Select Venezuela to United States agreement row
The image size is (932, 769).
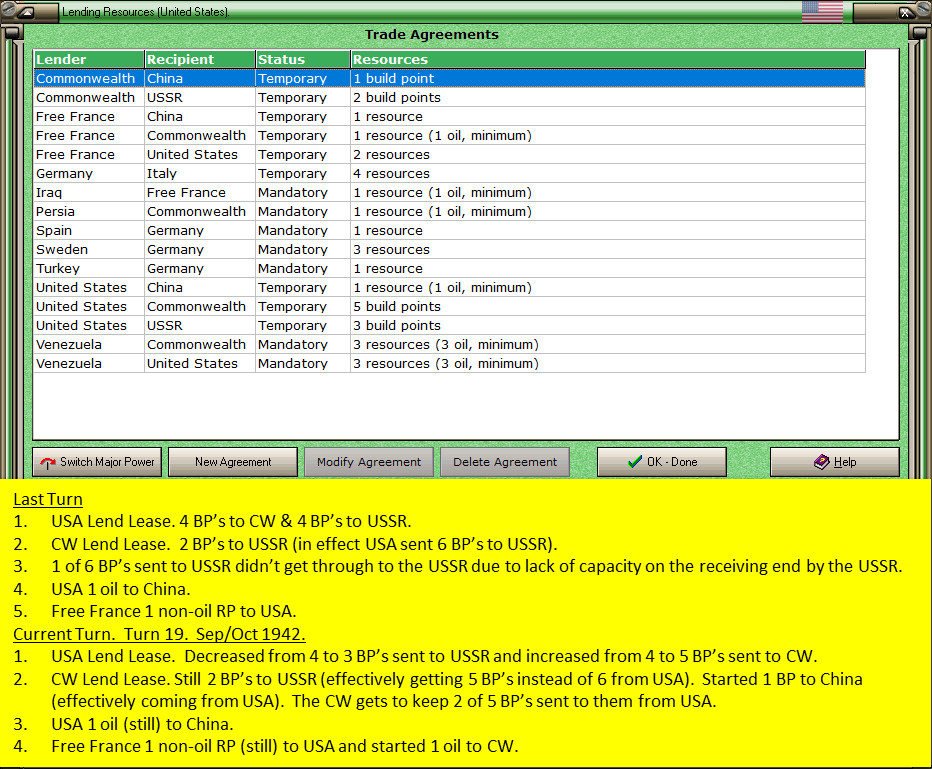point(449,364)
